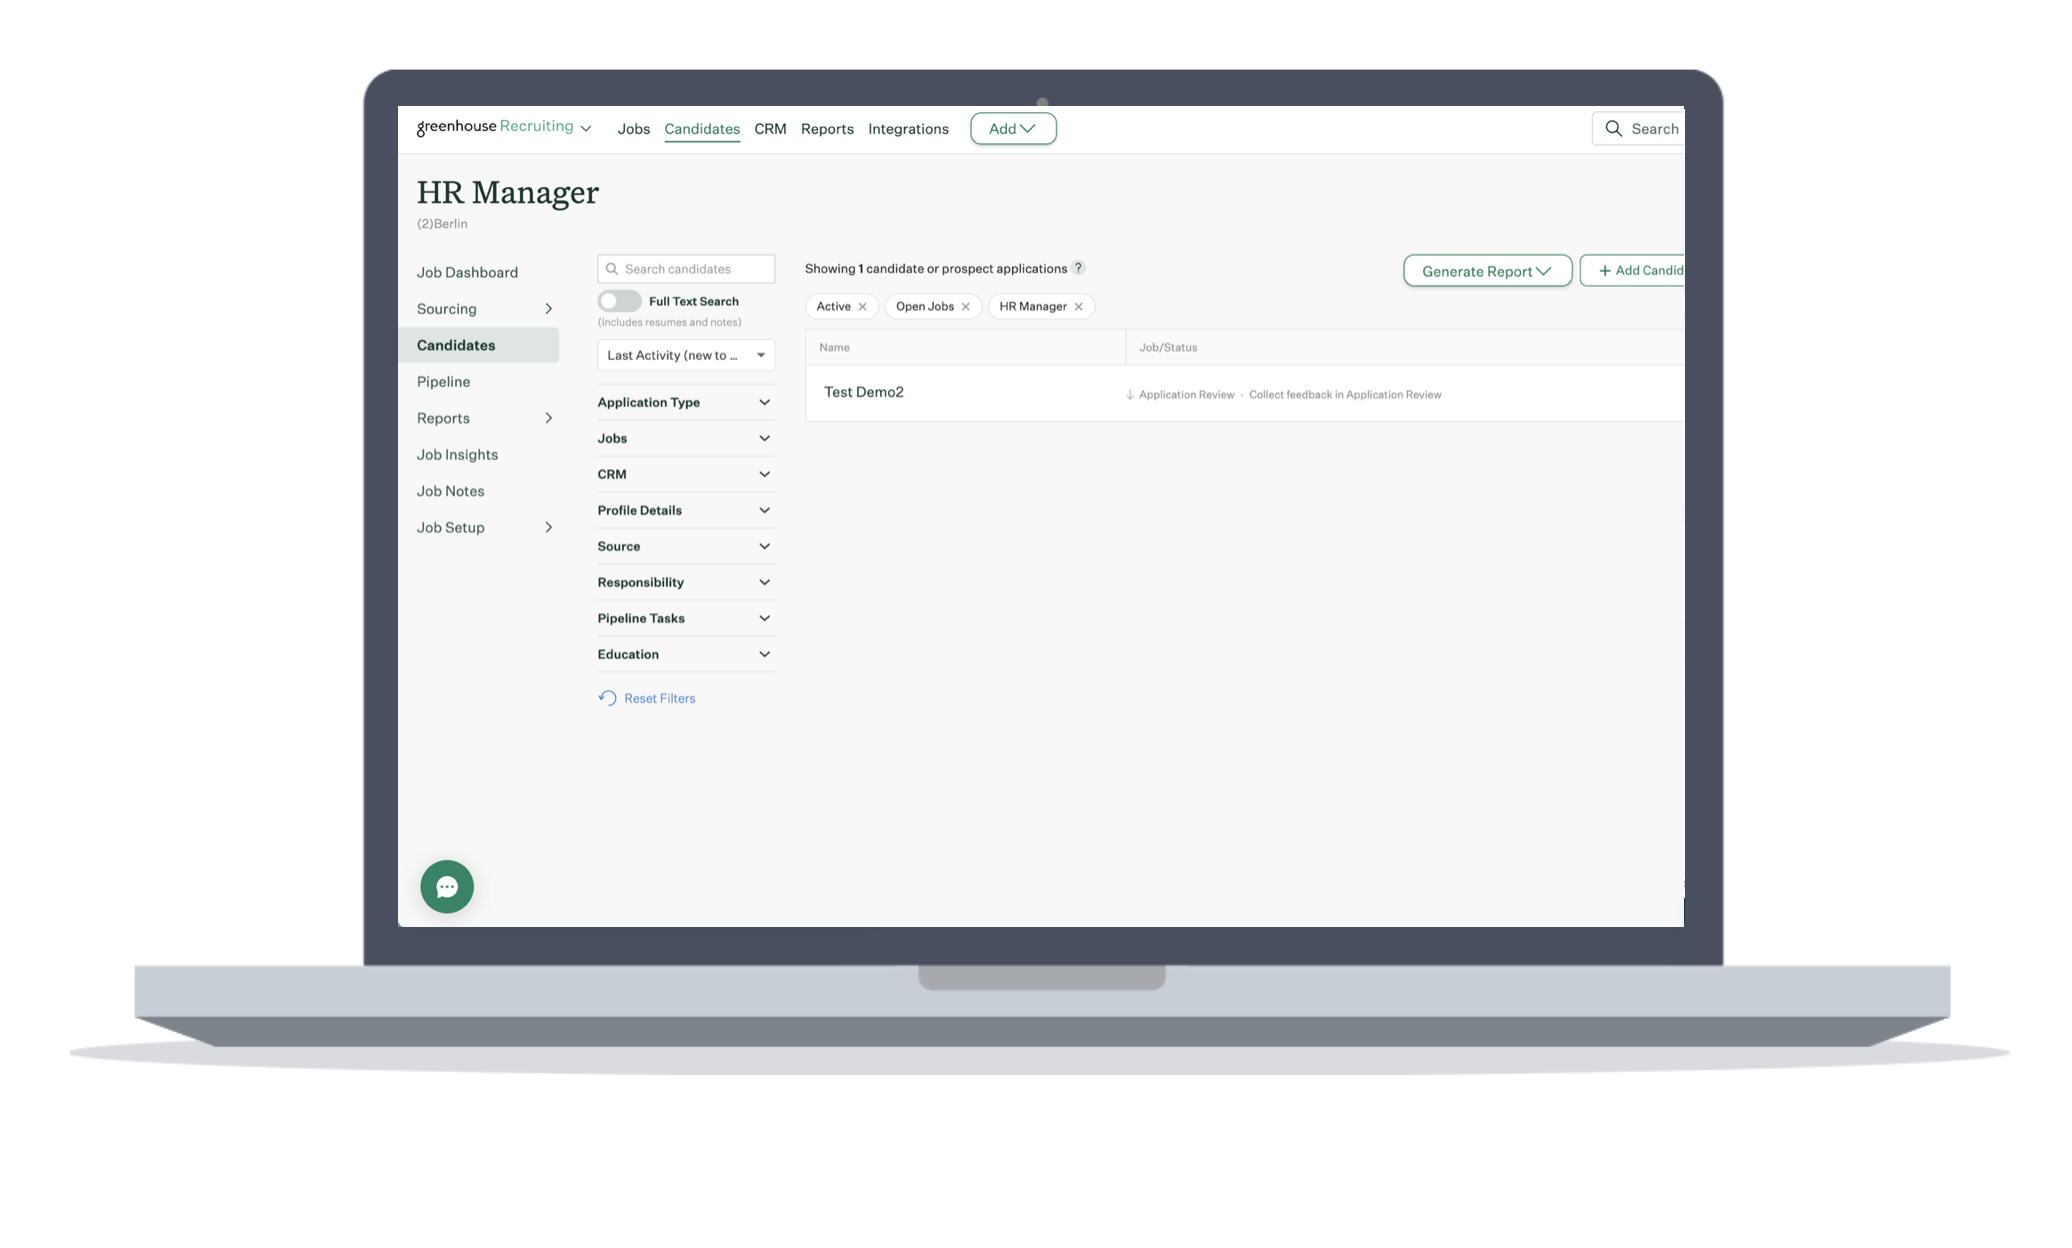Go to Pipeline in the sidebar
Screen dimensions: 2072x1248
(443, 382)
